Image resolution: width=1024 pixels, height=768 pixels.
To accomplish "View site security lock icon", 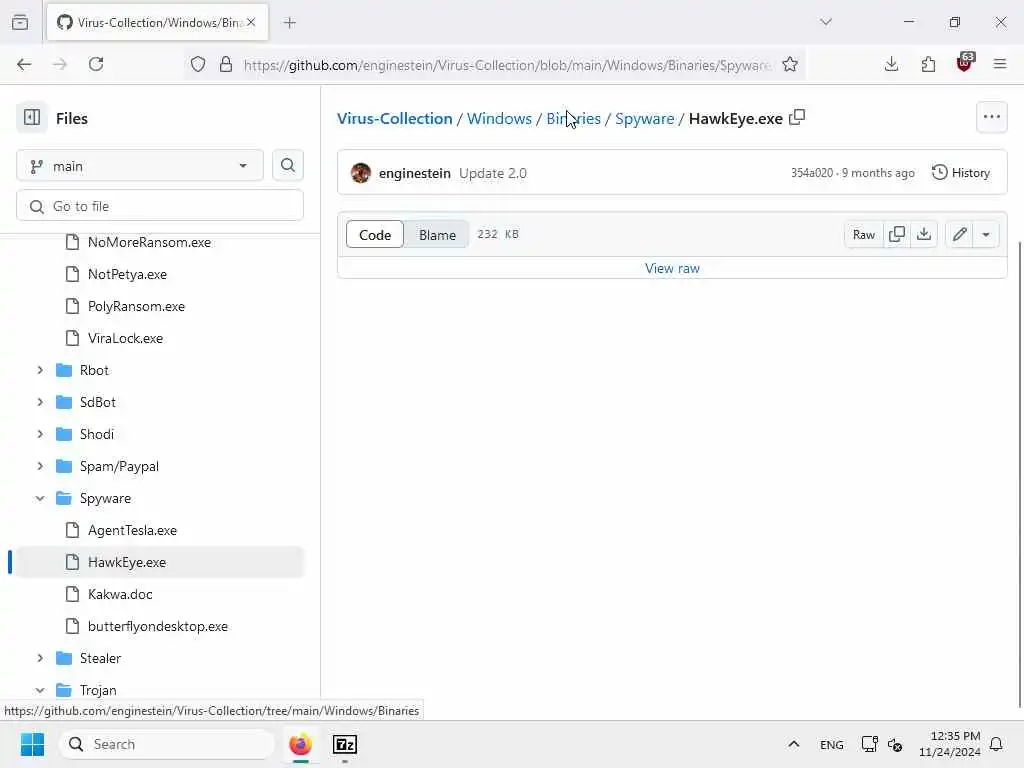I will pyautogui.click(x=225, y=64).
